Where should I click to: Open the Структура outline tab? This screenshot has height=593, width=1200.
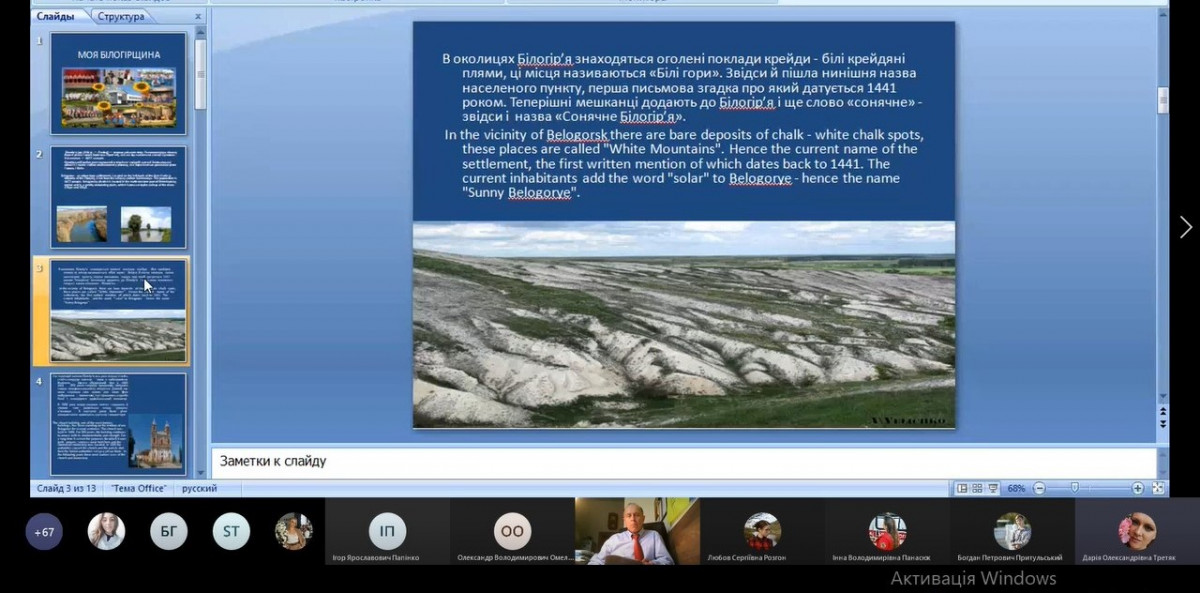pyautogui.click(x=121, y=17)
